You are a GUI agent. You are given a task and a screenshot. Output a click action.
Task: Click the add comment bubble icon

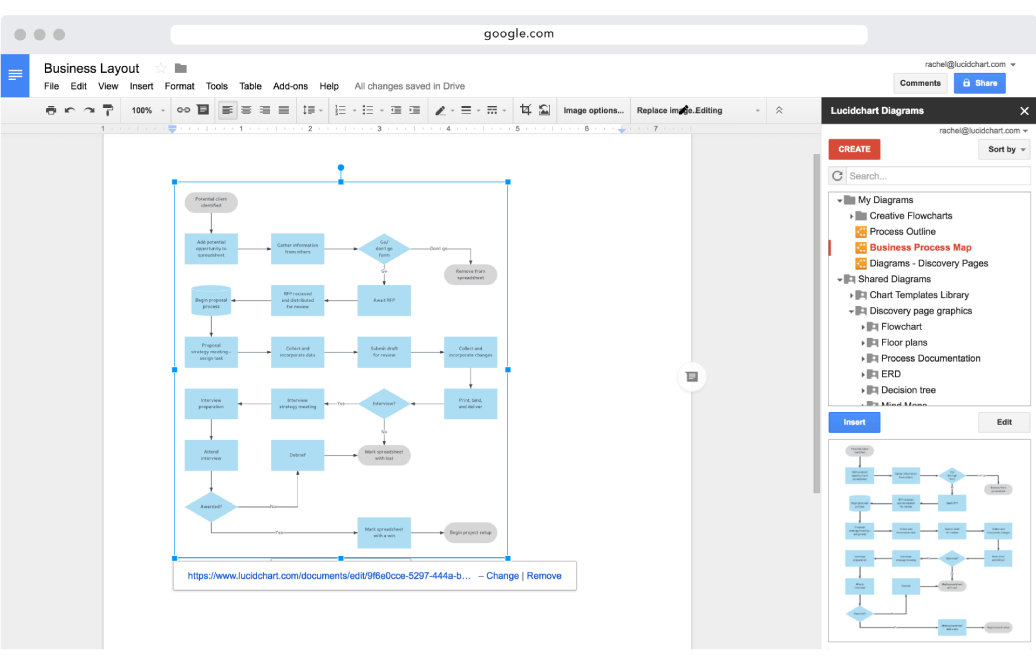point(691,376)
